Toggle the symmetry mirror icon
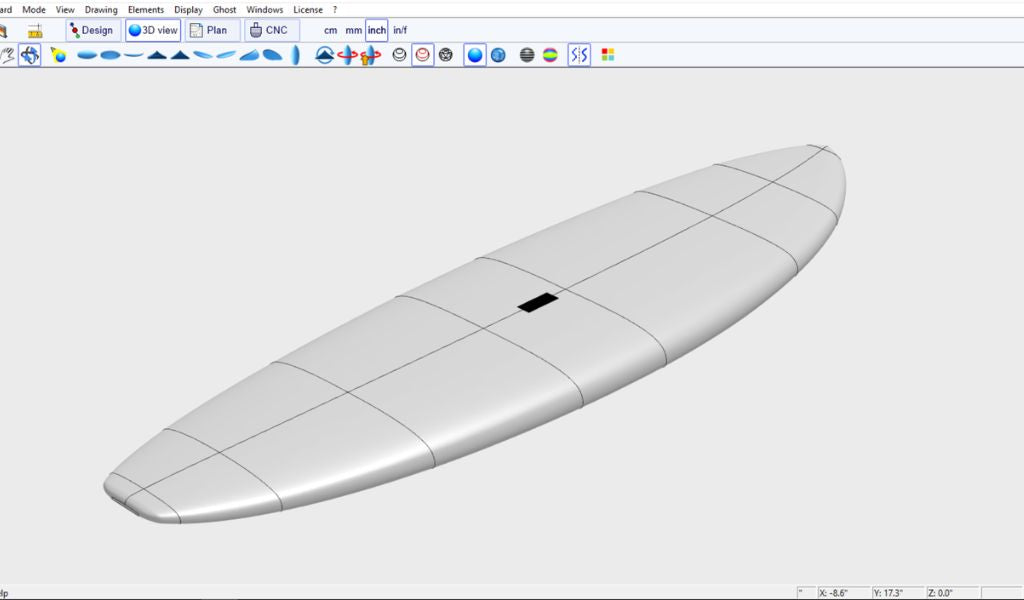The image size is (1024, 600). 579,55
